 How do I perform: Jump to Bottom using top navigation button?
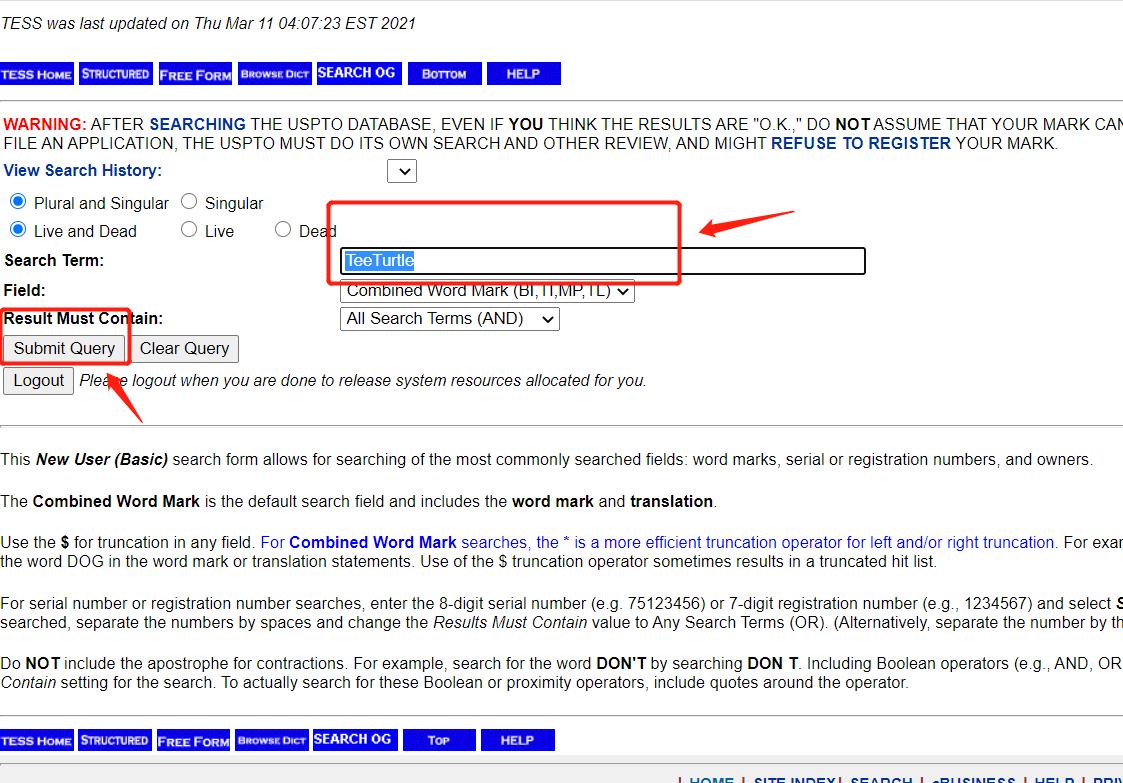click(444, 74)
